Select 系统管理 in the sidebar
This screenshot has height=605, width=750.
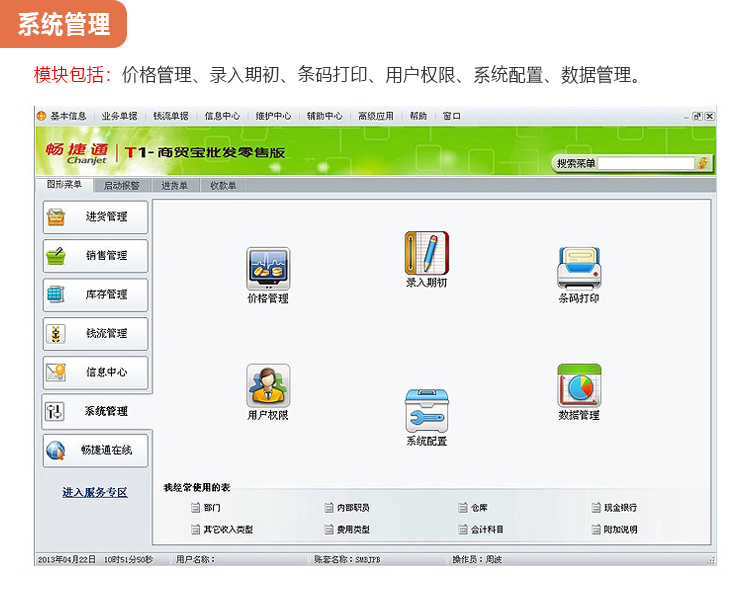click(x=95, y=411)
